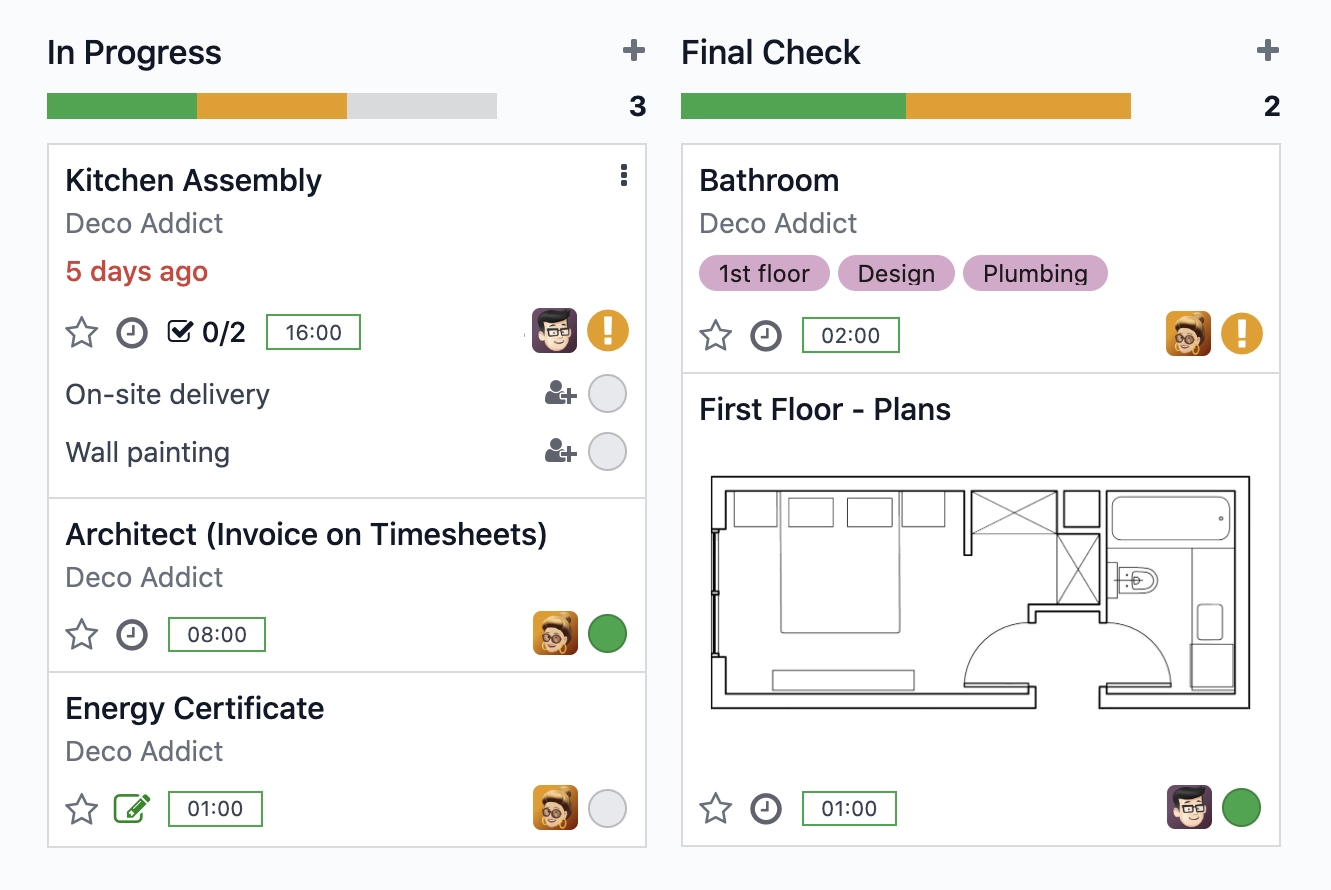Change state via orange exclamation on Kitchen Assembly
1331x890 pixels.
608,329
